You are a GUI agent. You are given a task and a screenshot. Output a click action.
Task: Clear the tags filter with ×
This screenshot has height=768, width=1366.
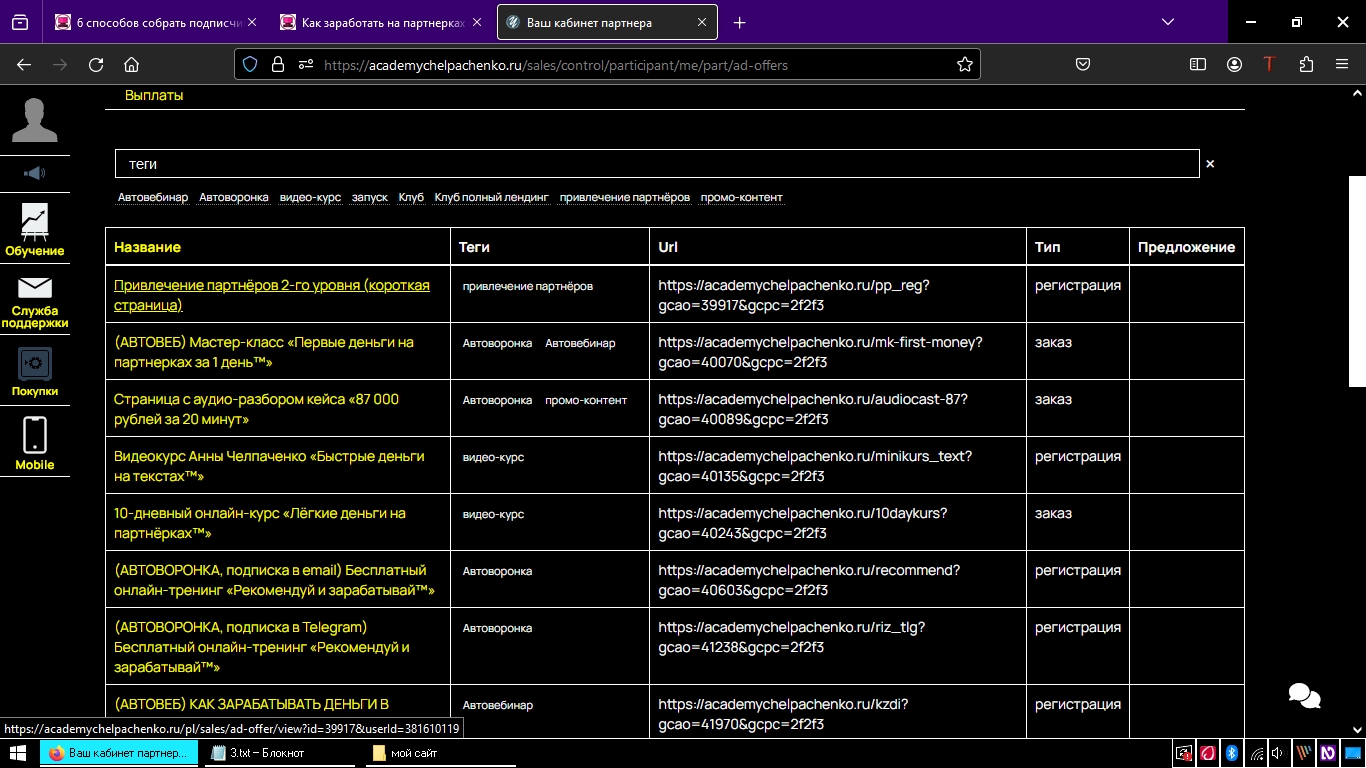1210,164
